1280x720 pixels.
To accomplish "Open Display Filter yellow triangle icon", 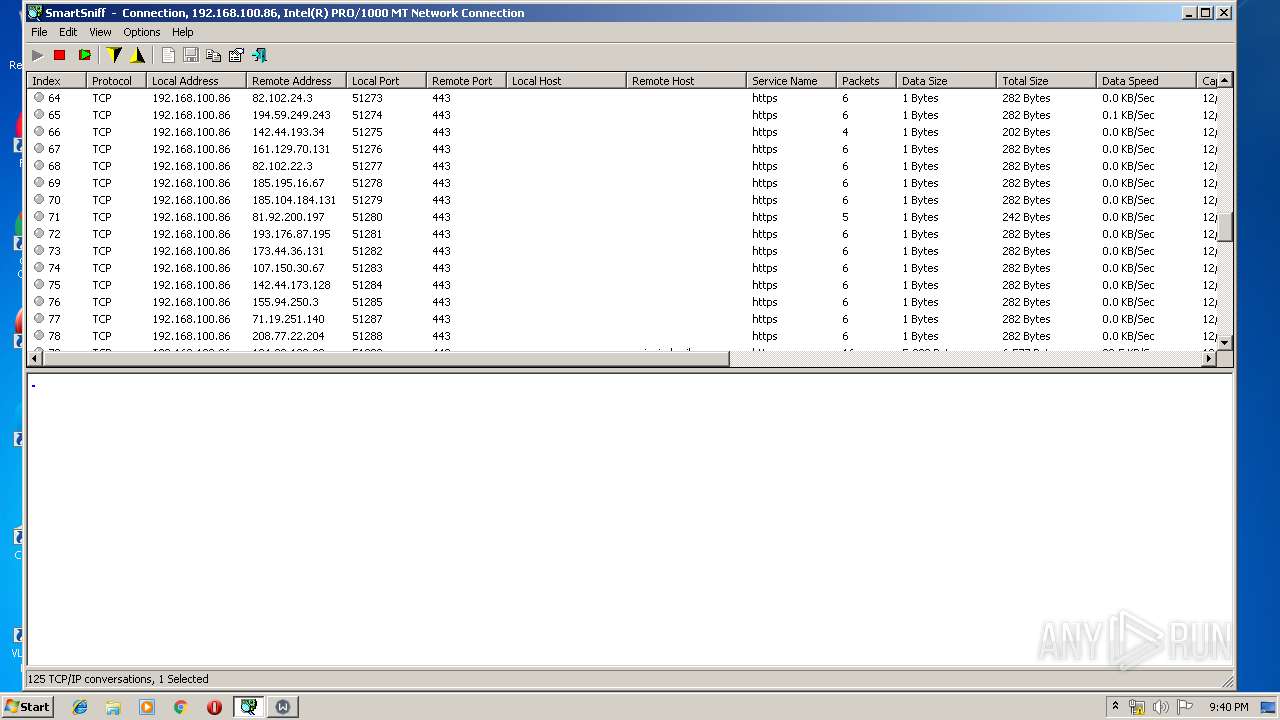I will 137,55.
